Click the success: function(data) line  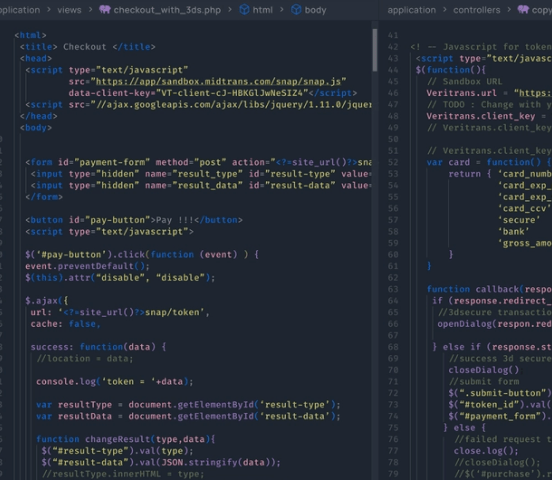(98, 347)
